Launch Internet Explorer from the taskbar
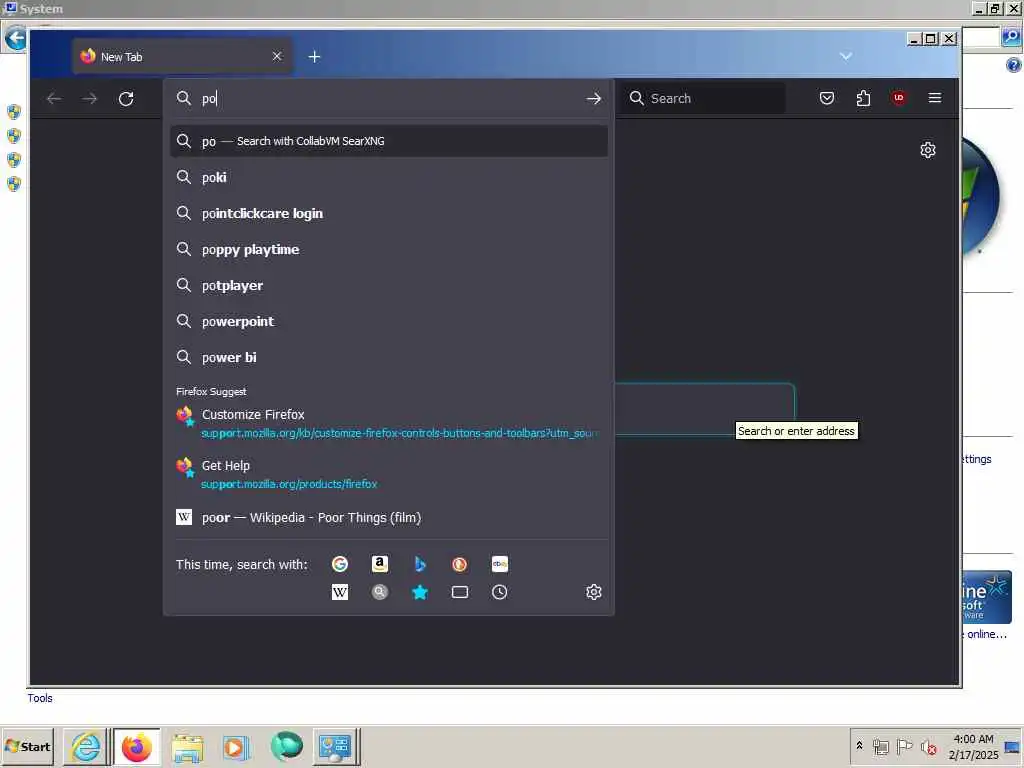The image size is (1024, 768). tap(86, 746)
